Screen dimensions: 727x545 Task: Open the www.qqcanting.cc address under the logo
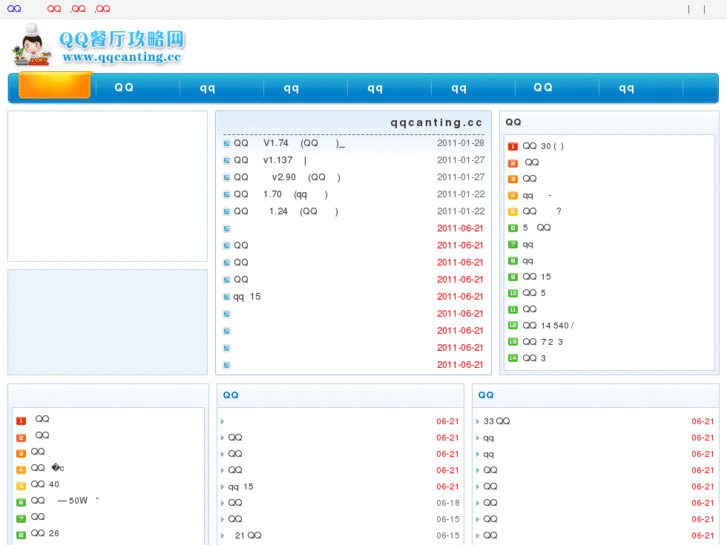[x=121, y=57]
